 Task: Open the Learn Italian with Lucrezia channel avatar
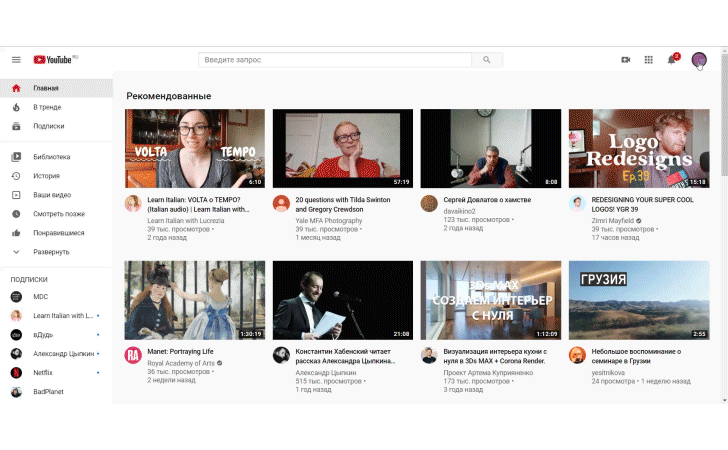point(133,203)
